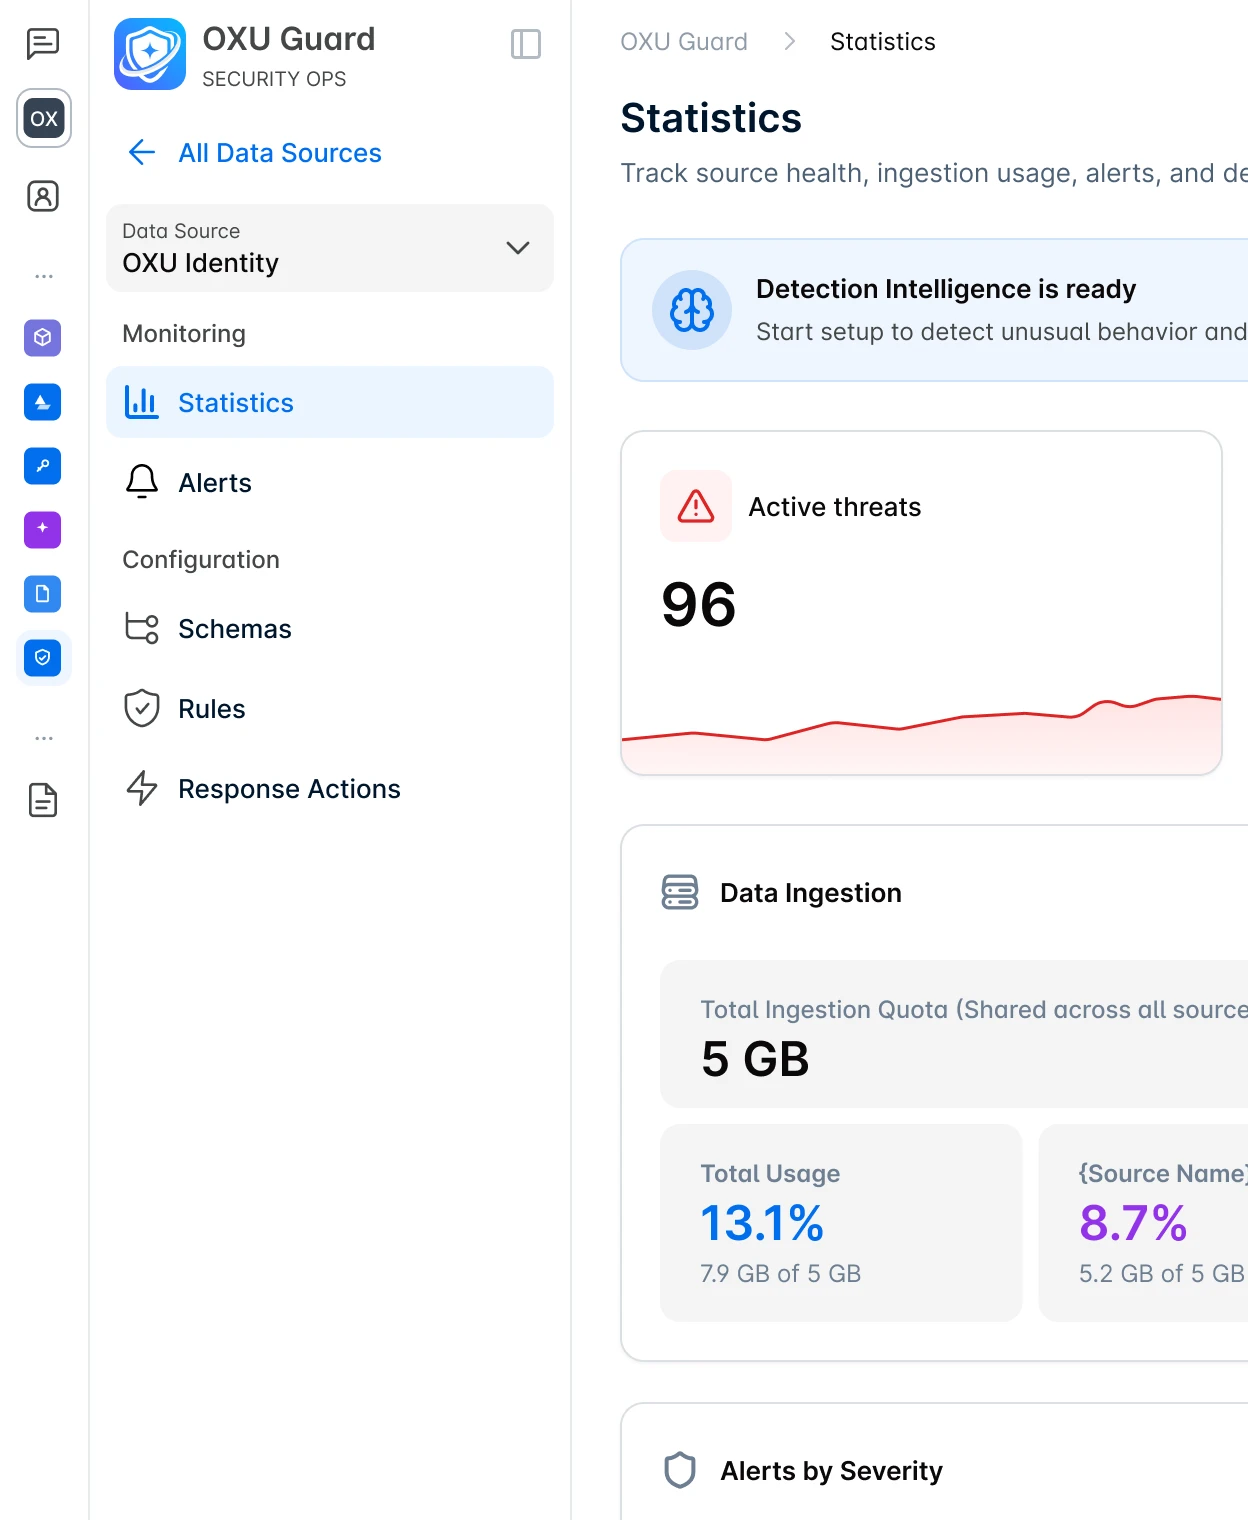Click the OXU Guard shield logo

click(150, 54)
